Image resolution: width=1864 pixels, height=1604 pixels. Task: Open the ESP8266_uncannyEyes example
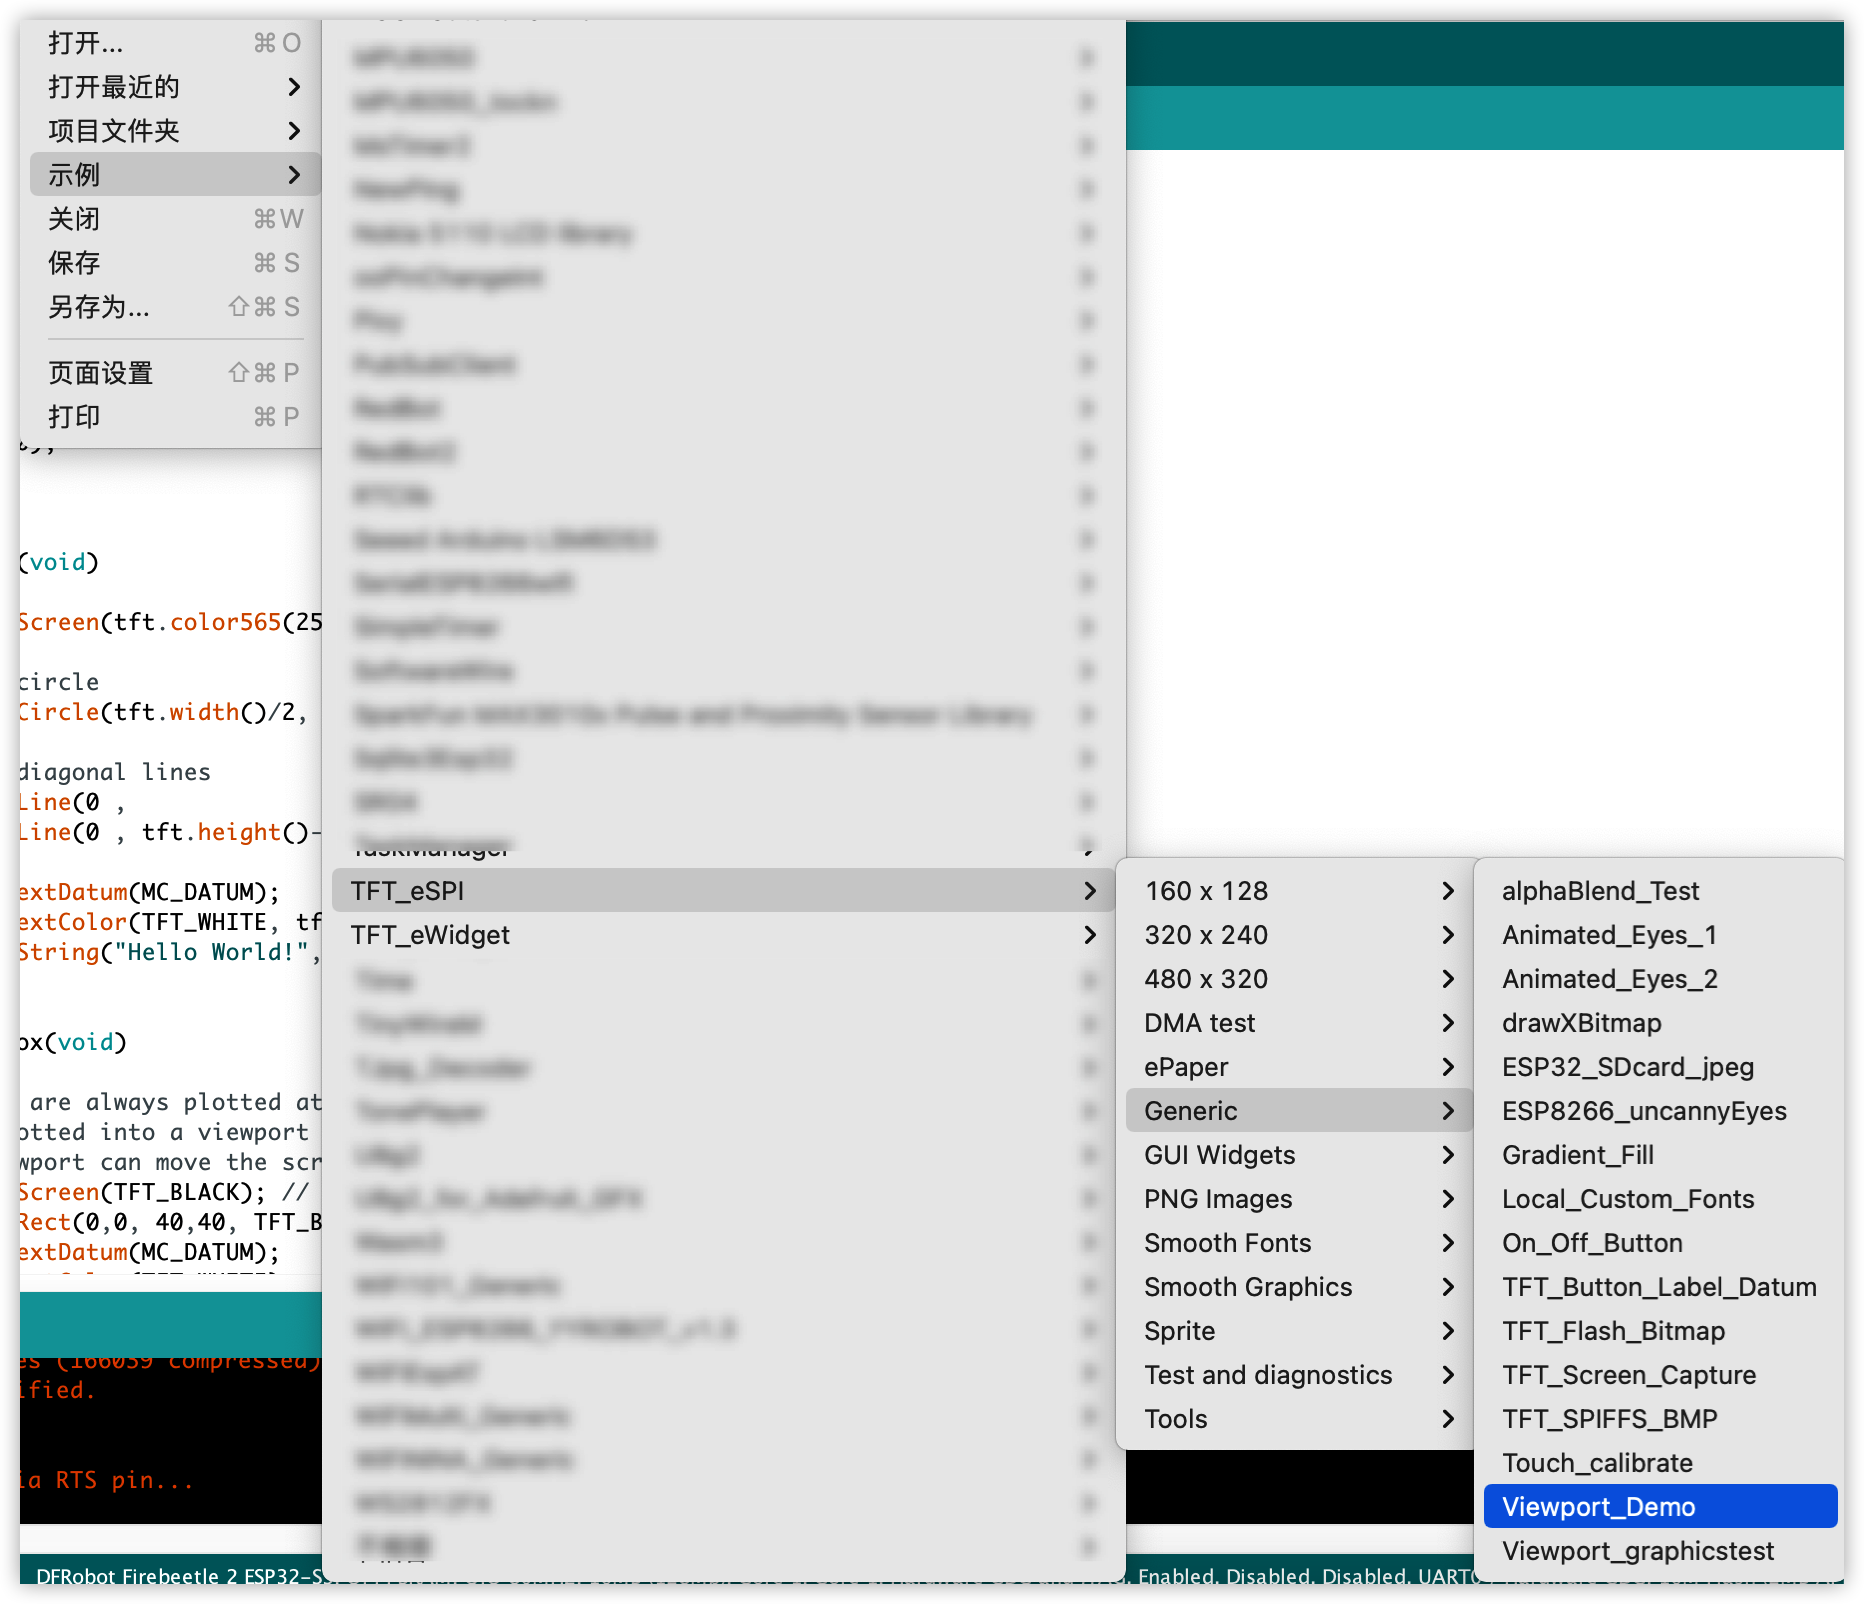pyautogui.click(x=1660, y=1111)
